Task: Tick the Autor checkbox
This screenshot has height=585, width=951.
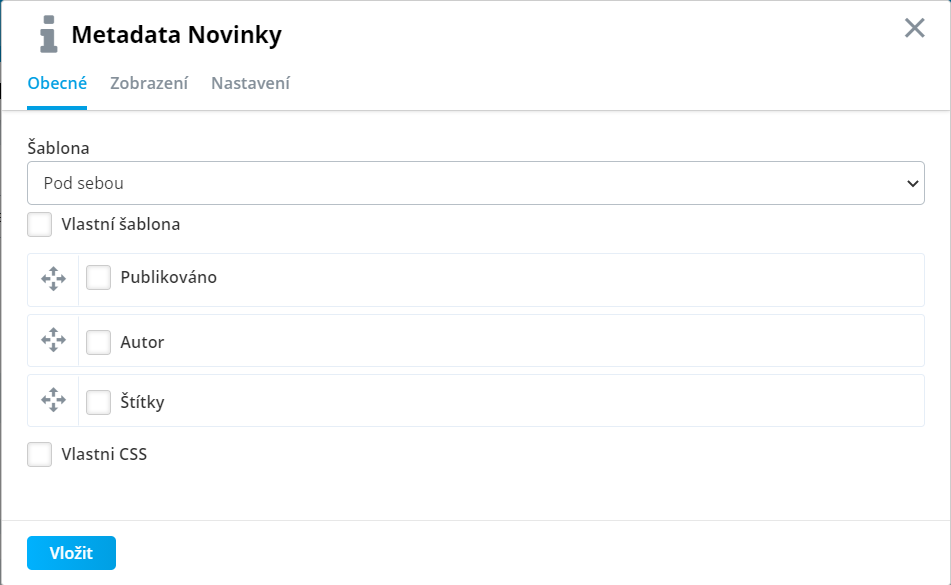Action: [x=98, y=343]
